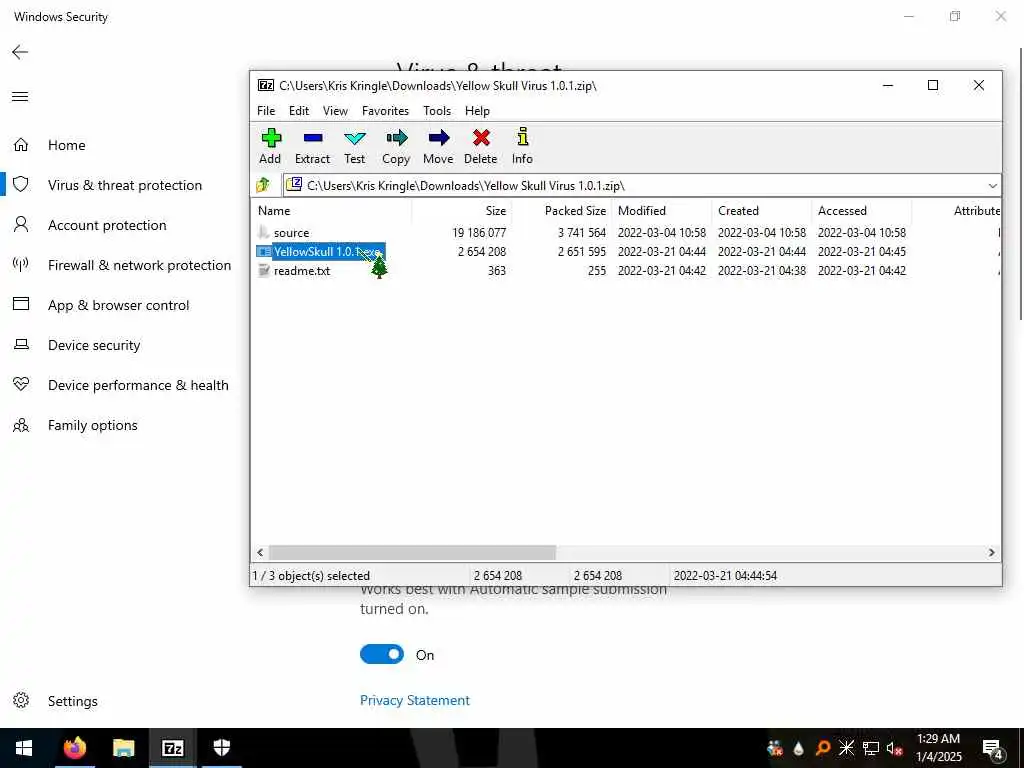Screen dimensions: 1024x768
Task: Open the View menu in 7-Zip
Action: tap(336, 111)
